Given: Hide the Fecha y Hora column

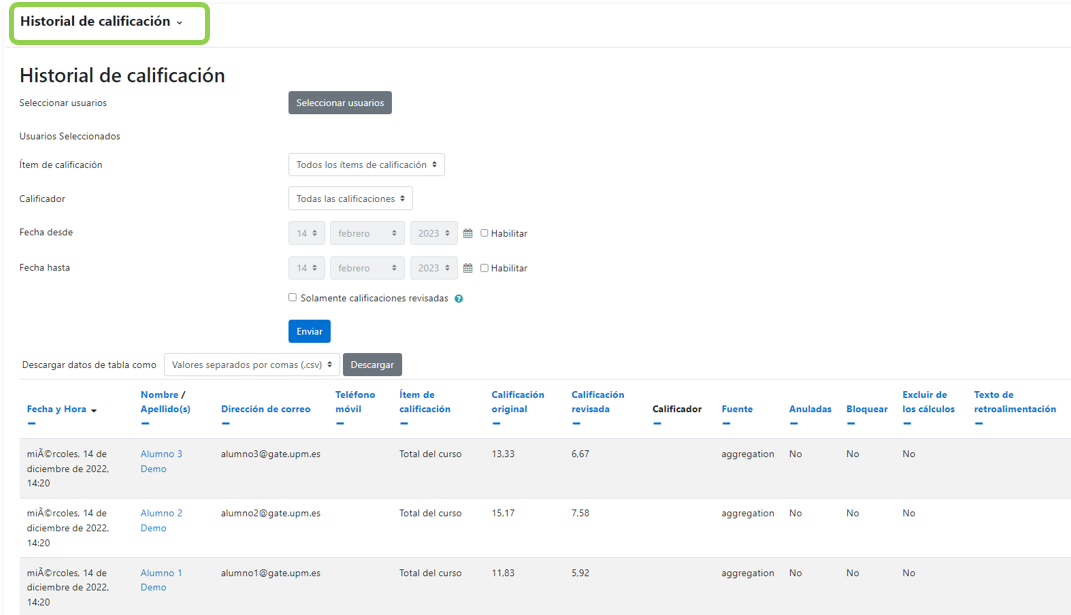Looking at the screenshot, I should point(31,424).
